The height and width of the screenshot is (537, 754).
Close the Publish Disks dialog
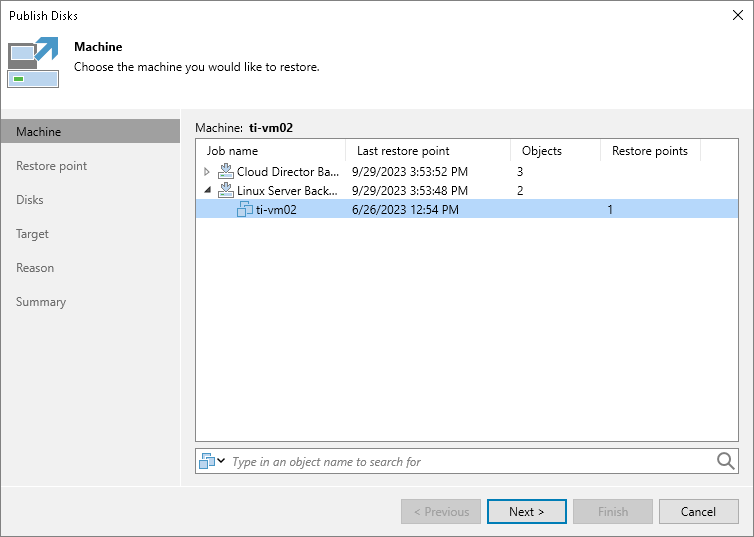[x=738, y=15]
